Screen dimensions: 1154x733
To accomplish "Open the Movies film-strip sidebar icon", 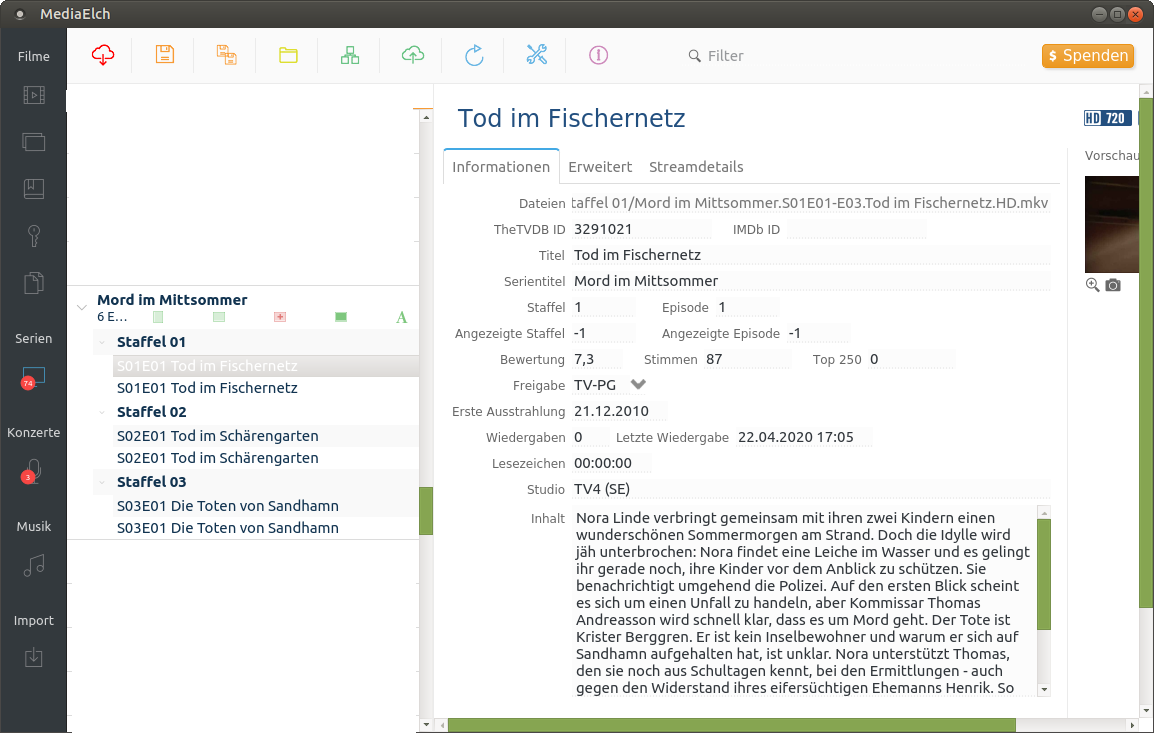I will click(34, 95).
